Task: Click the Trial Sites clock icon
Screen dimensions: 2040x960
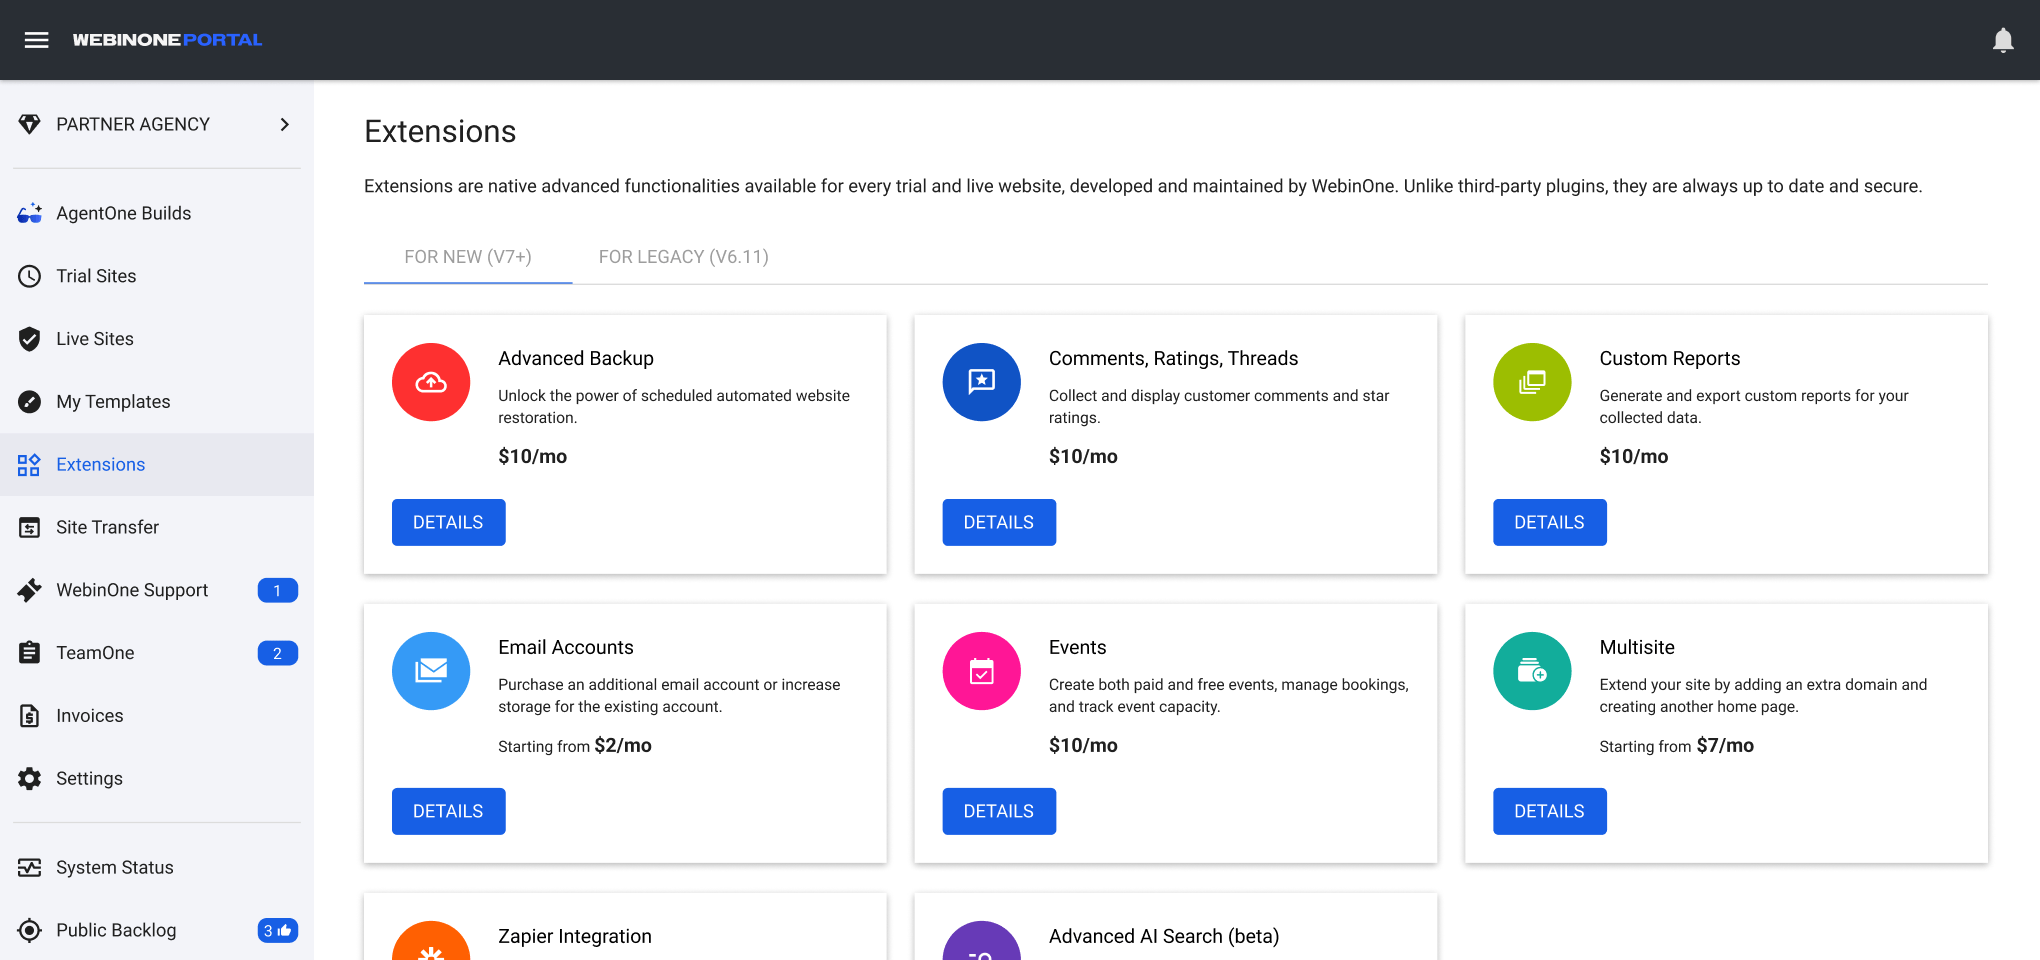Action: 30,276
